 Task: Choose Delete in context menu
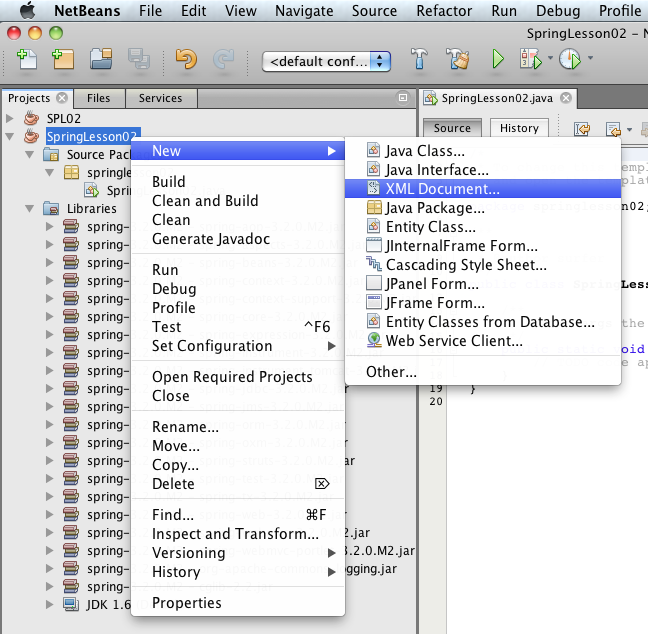238,484
